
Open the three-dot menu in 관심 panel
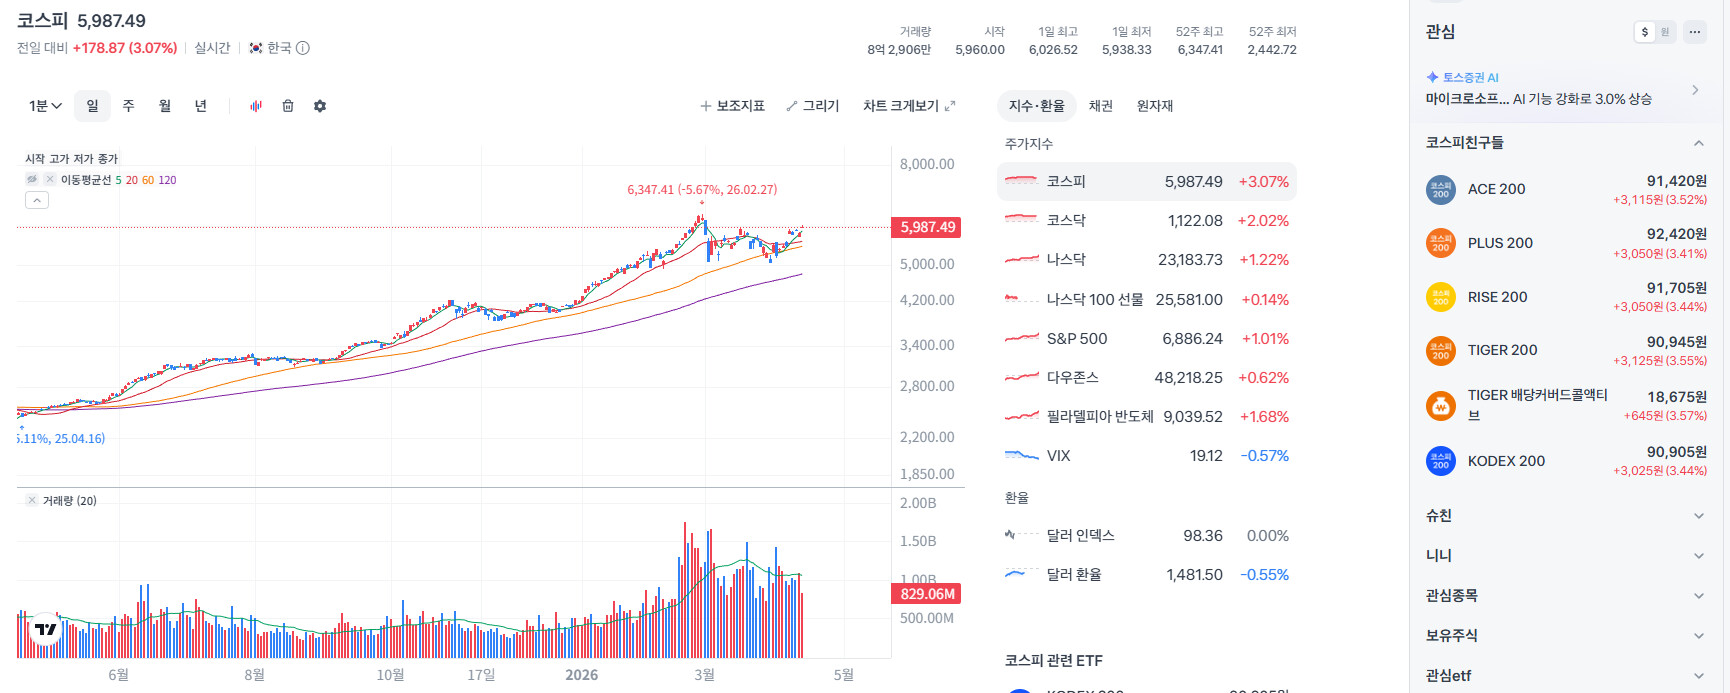click(x=1694, y=32)
